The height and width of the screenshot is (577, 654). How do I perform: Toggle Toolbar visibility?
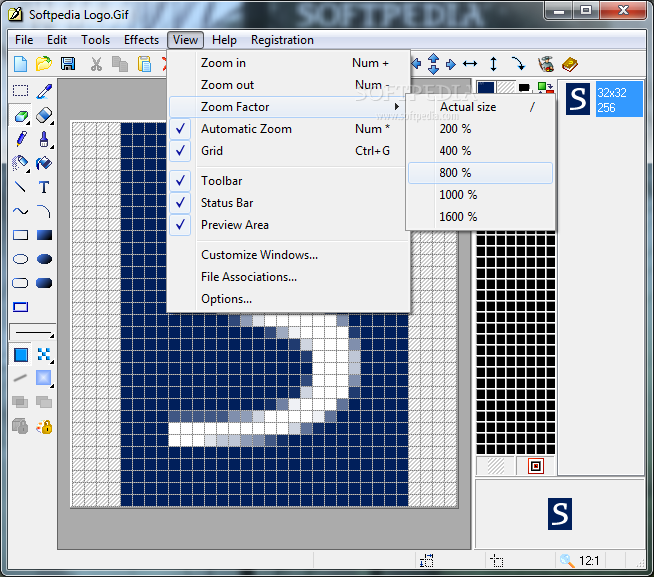[x=288, y=181]
